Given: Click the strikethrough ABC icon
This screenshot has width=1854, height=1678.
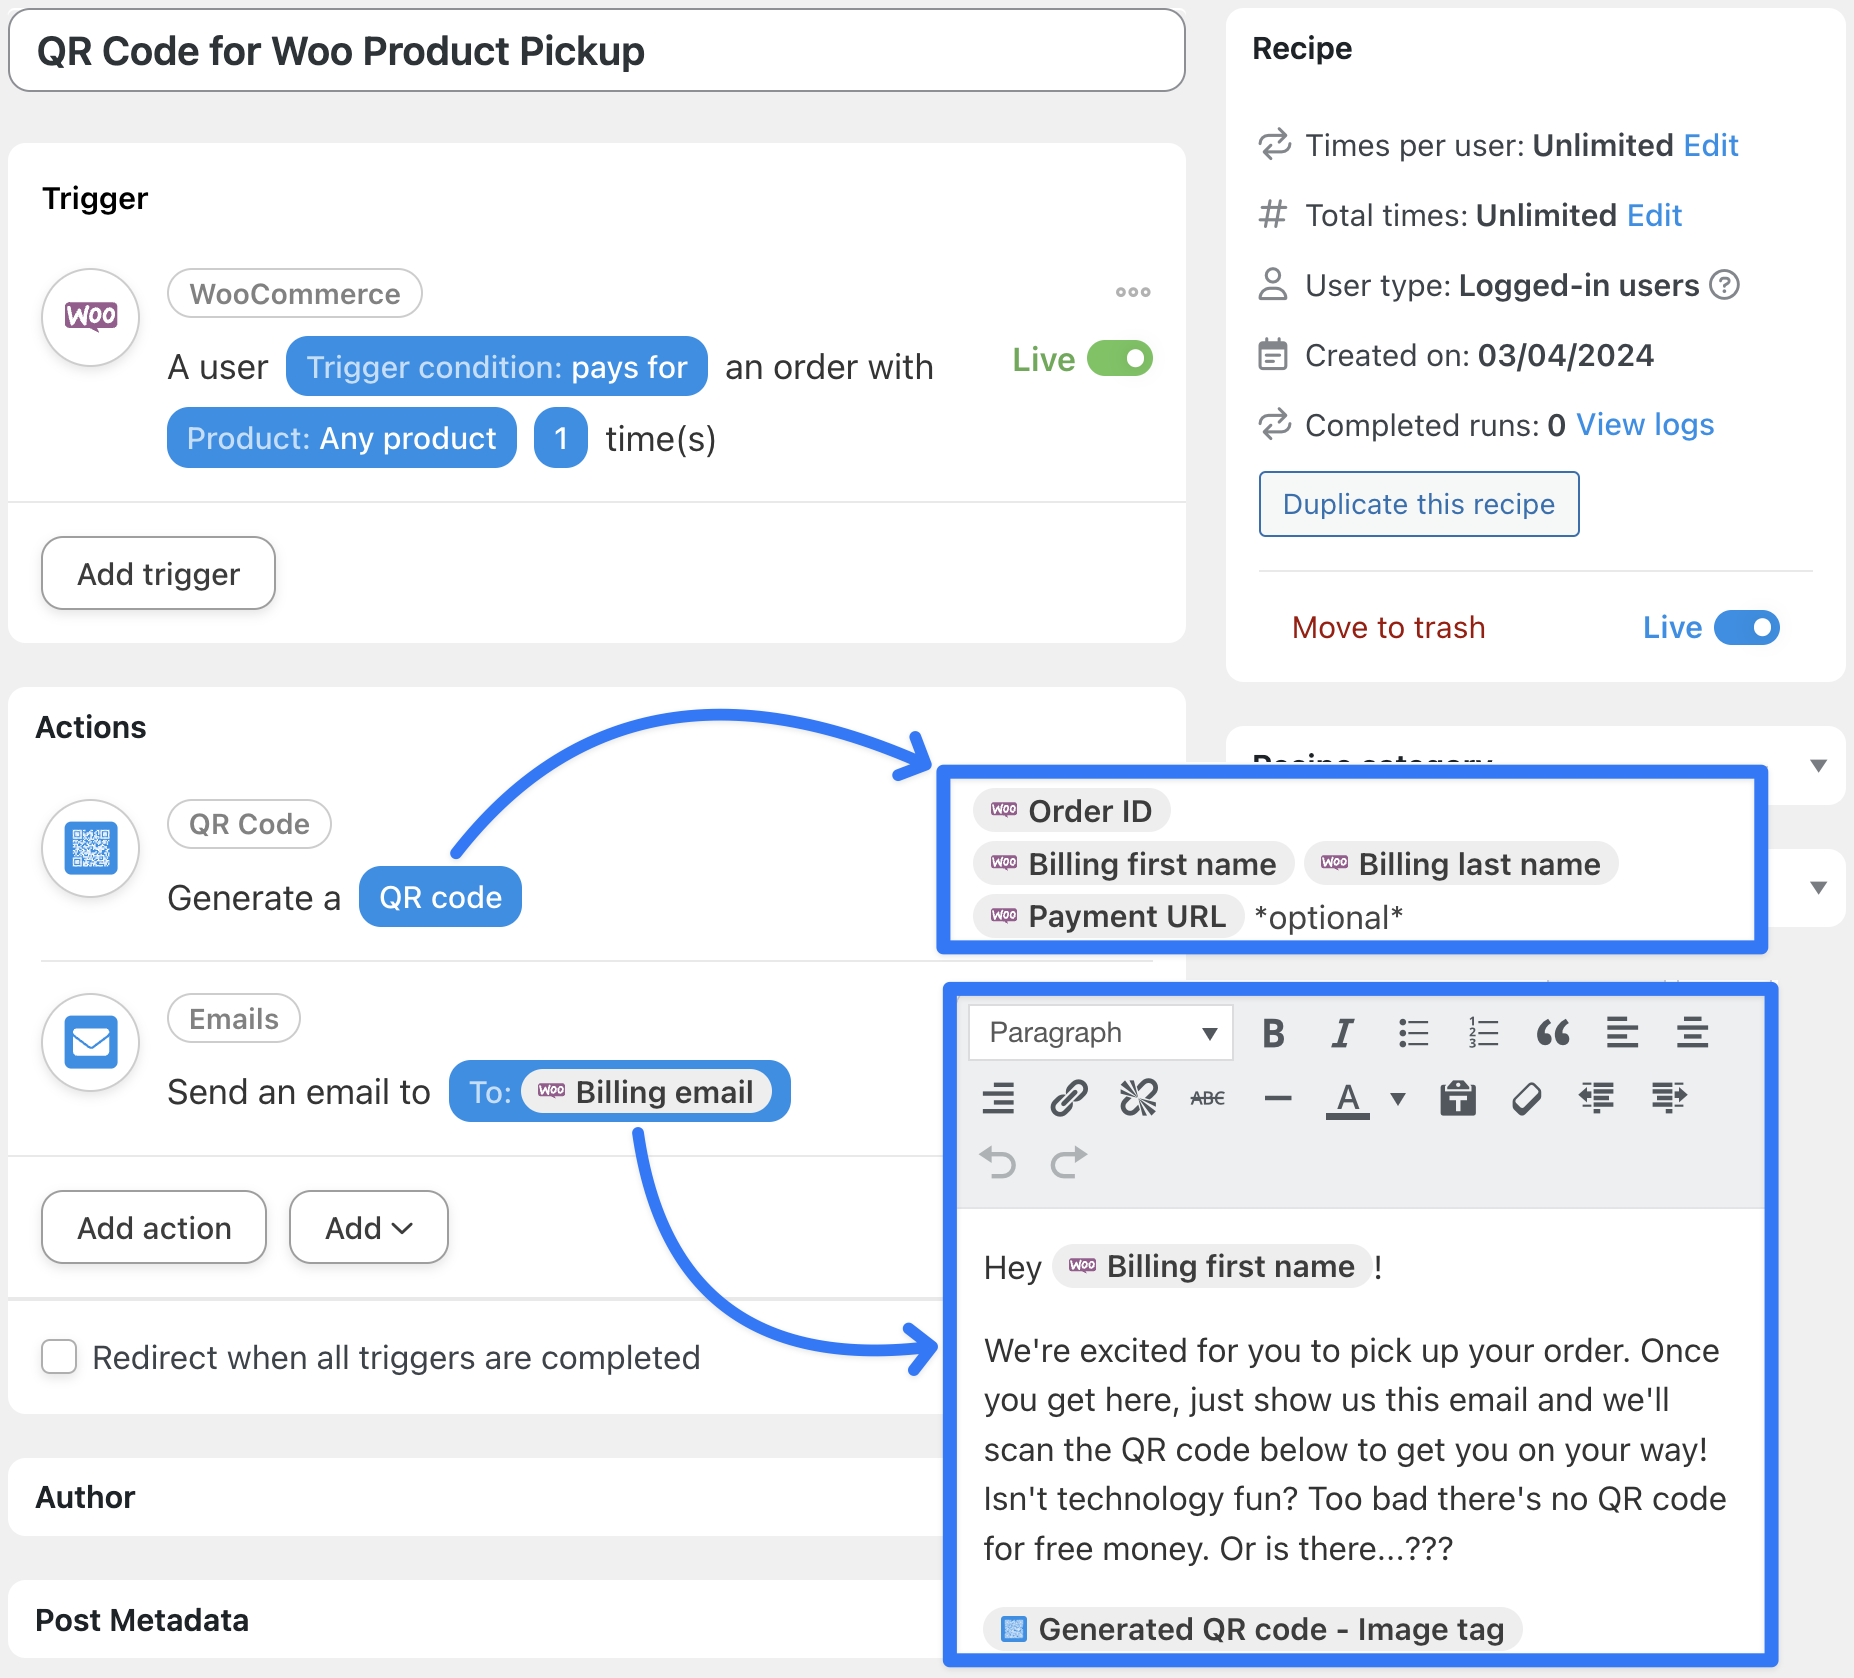Looking at the screenshot, I should pos(1207,1098).
